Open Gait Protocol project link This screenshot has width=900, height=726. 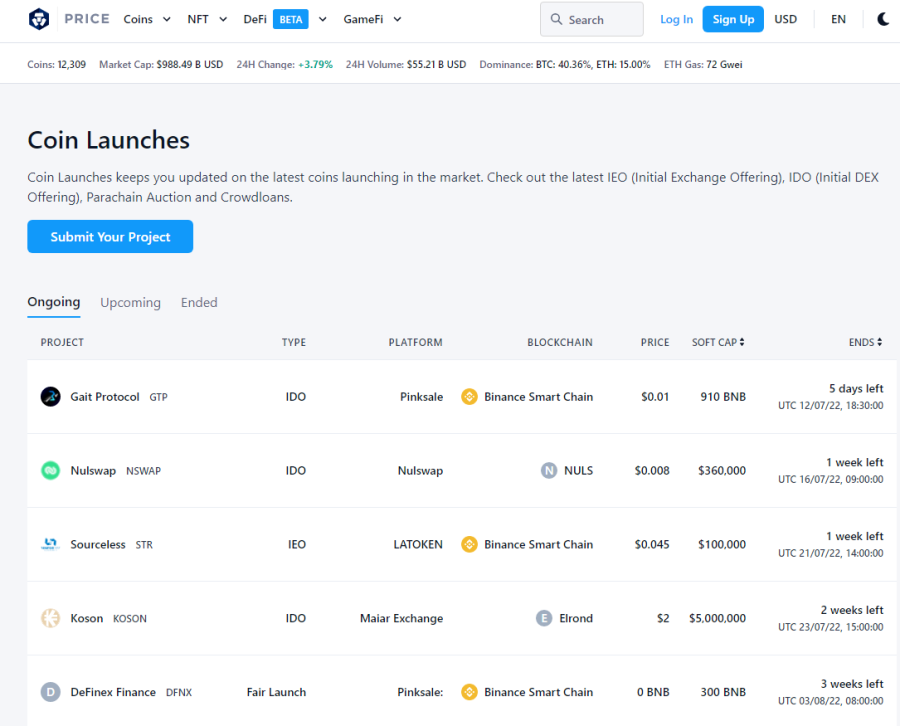click(x=105, y=397)
